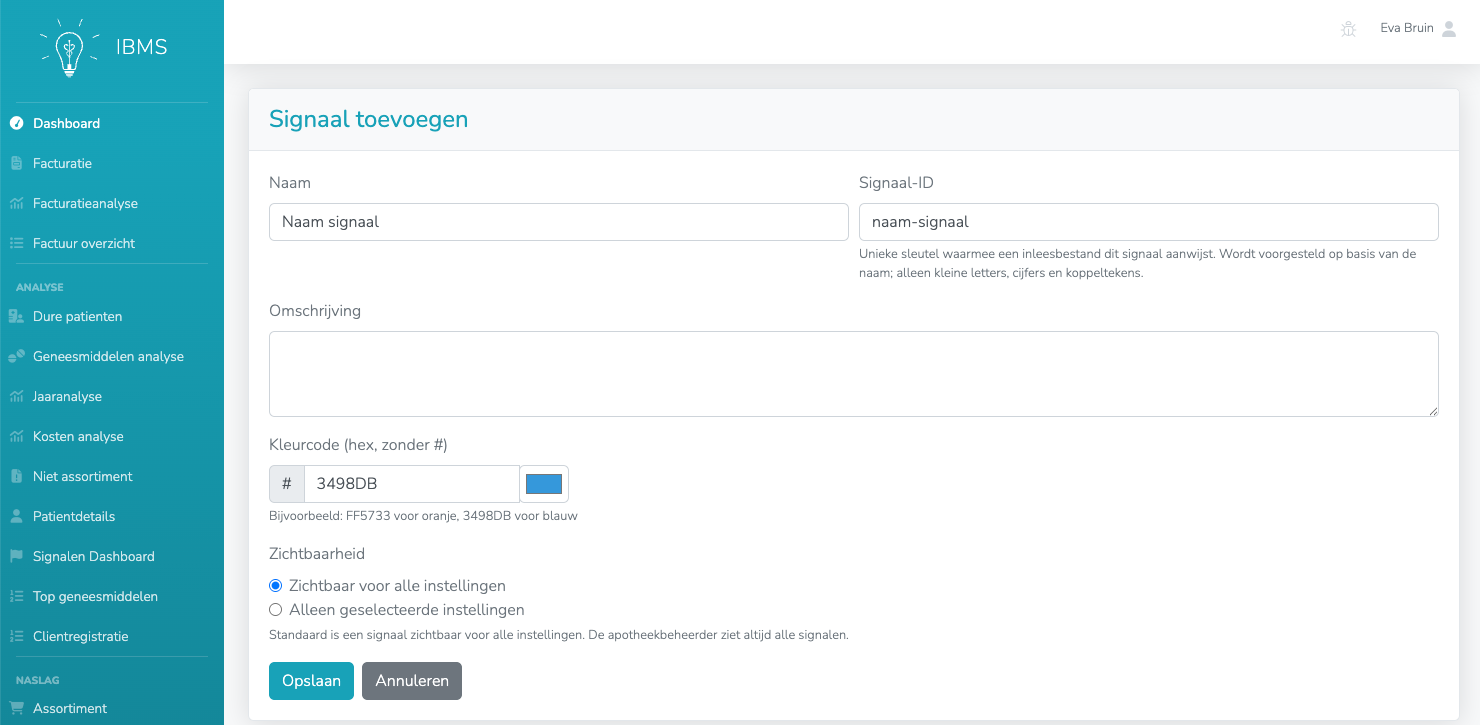Click the Assortiment shopping cart icon
The image size is (1480, 725).
pos(16,709)
